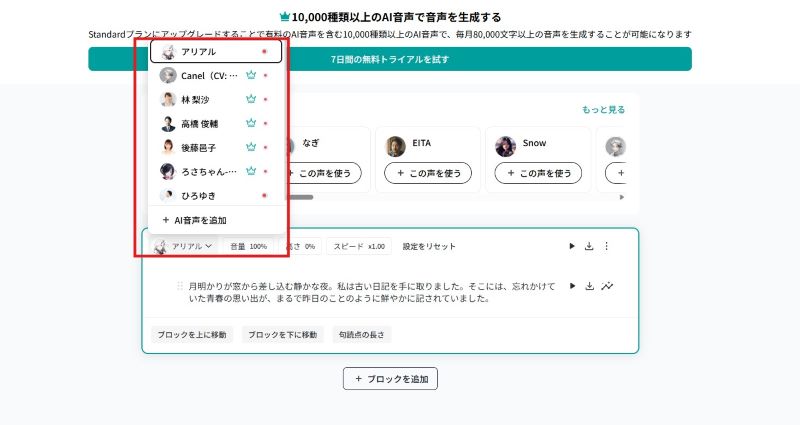Click ブロックを上に移動 button
800x425 pixels.
192,335
